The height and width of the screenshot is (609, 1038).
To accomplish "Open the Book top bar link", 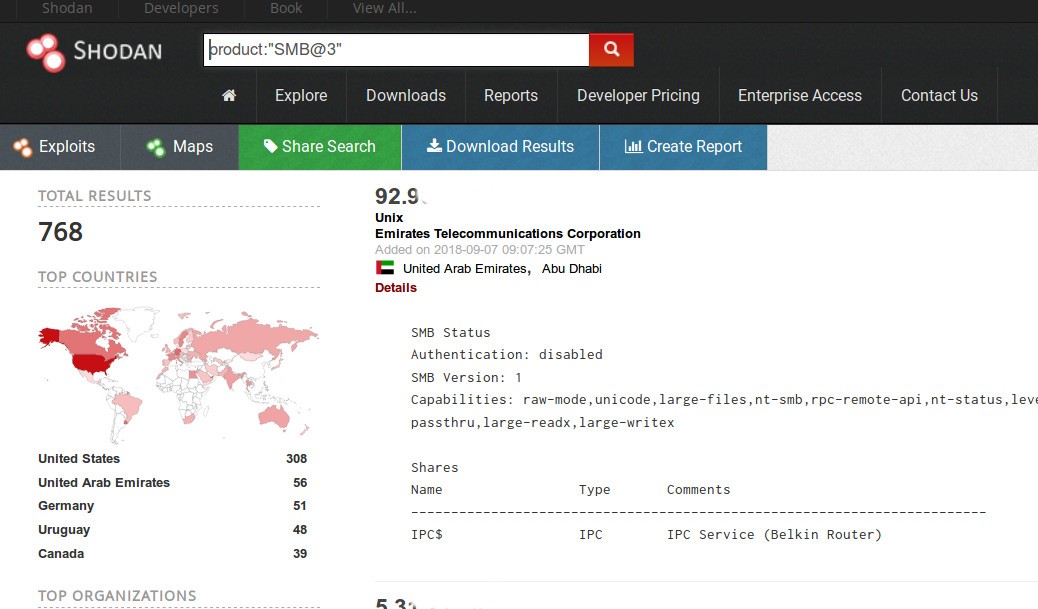I will point(286,8).
